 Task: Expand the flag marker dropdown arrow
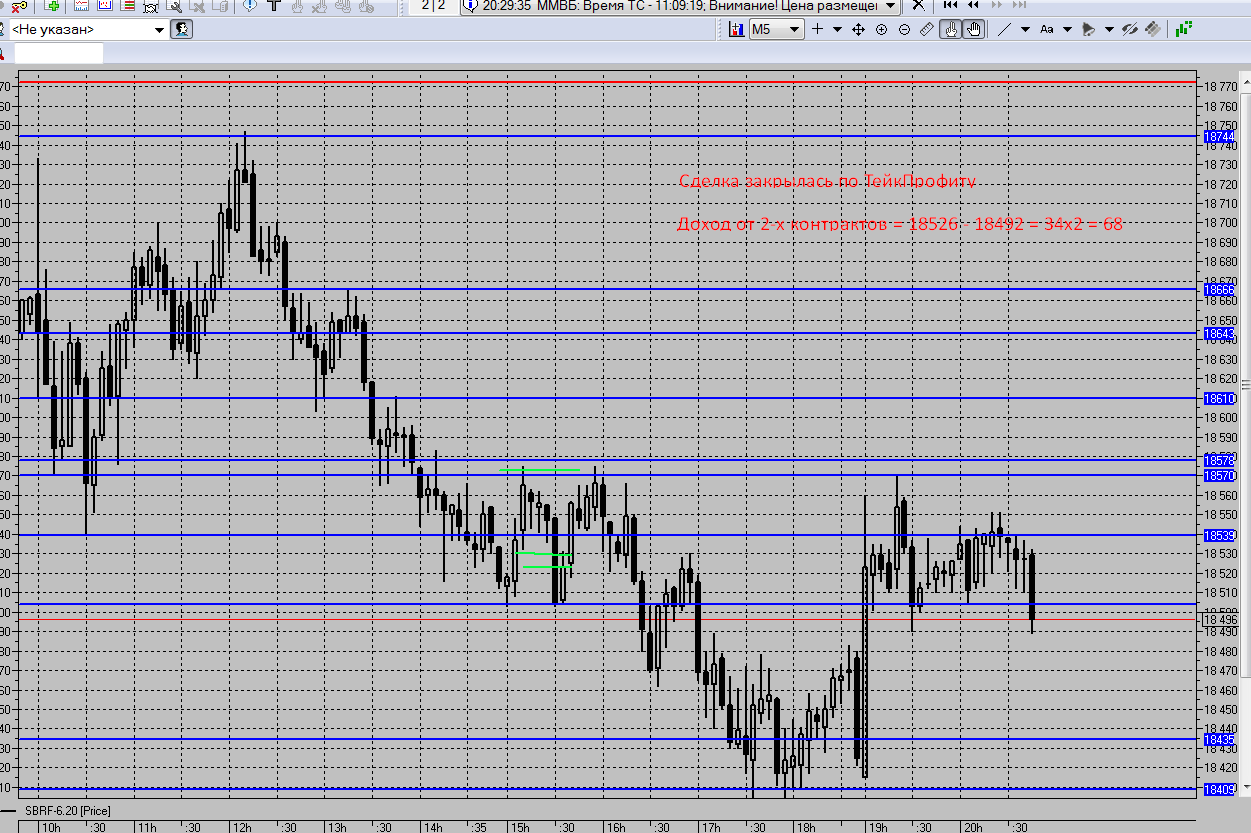click(x=1109, y=29)
